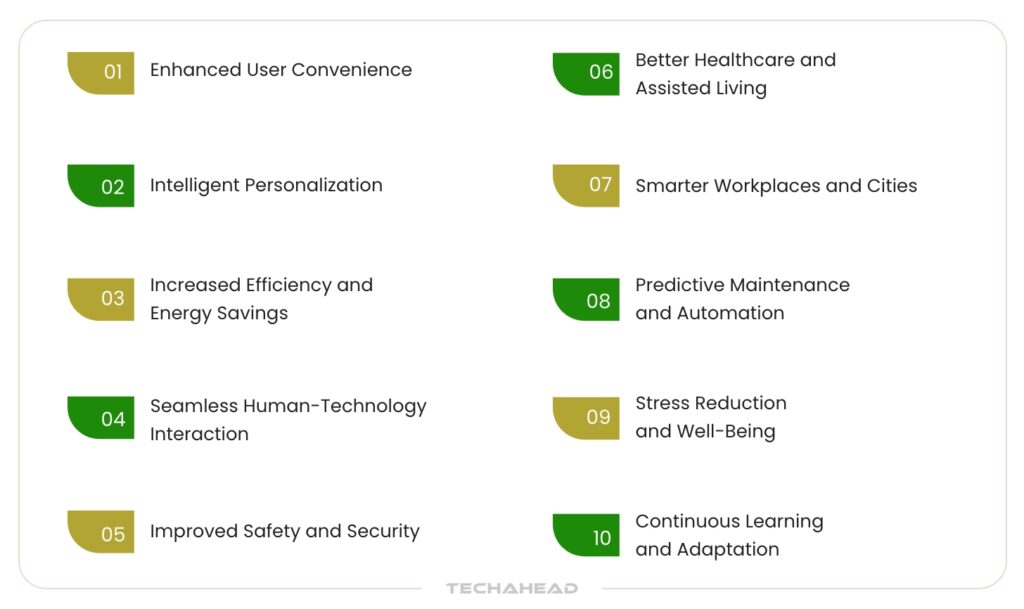Select the green 10 number badge

(x=587, y=536)
